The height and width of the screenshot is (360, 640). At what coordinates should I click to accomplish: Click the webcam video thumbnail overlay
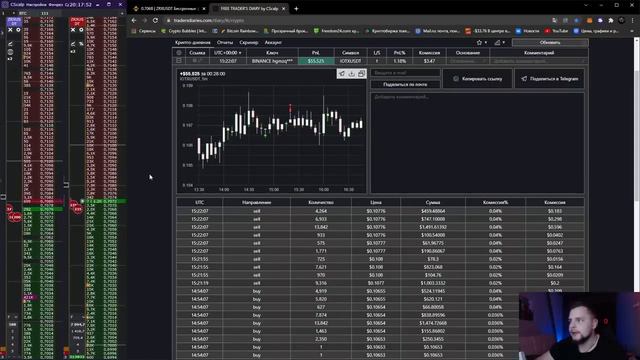point(579,326)
